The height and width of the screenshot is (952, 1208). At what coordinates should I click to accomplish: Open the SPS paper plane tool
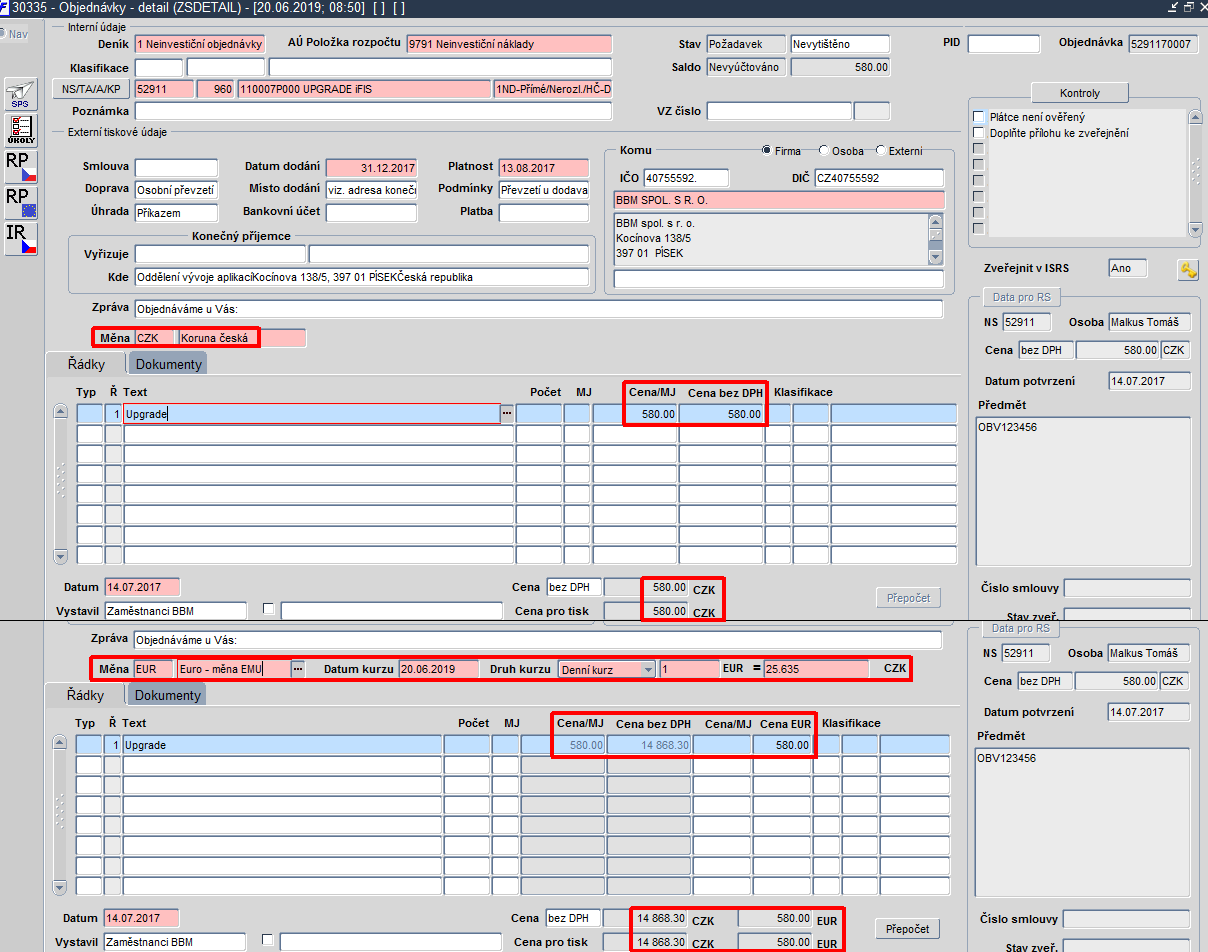point(21,94)
